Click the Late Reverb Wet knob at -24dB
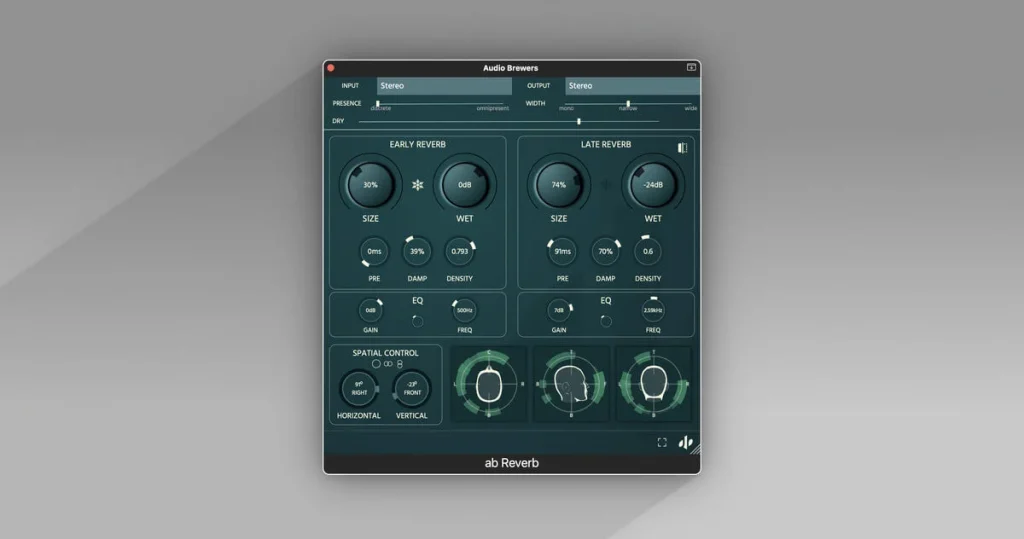 (652, 185)
